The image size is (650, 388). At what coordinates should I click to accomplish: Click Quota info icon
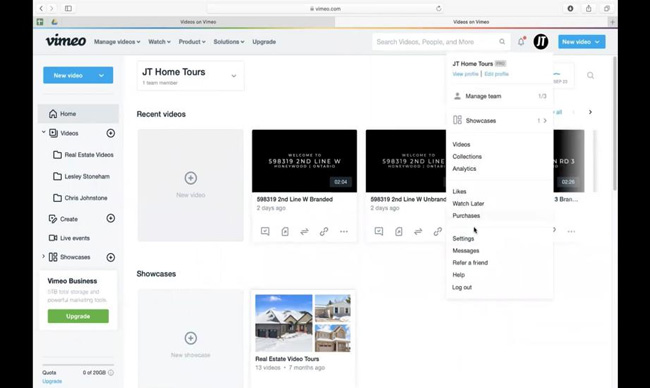point(111,373)
